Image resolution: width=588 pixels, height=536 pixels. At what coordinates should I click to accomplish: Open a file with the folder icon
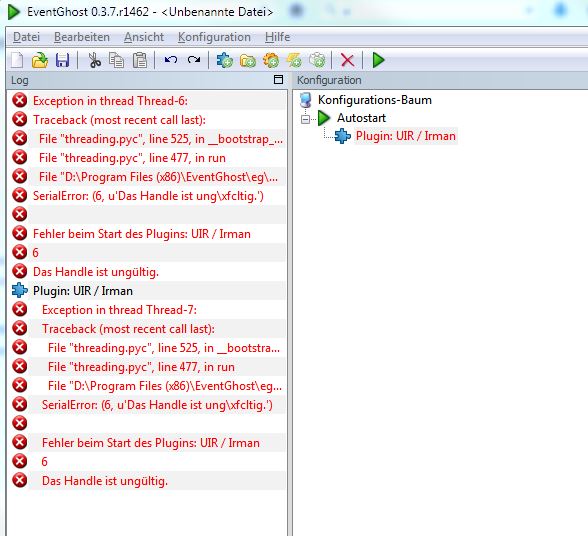(x=40, y=60)
